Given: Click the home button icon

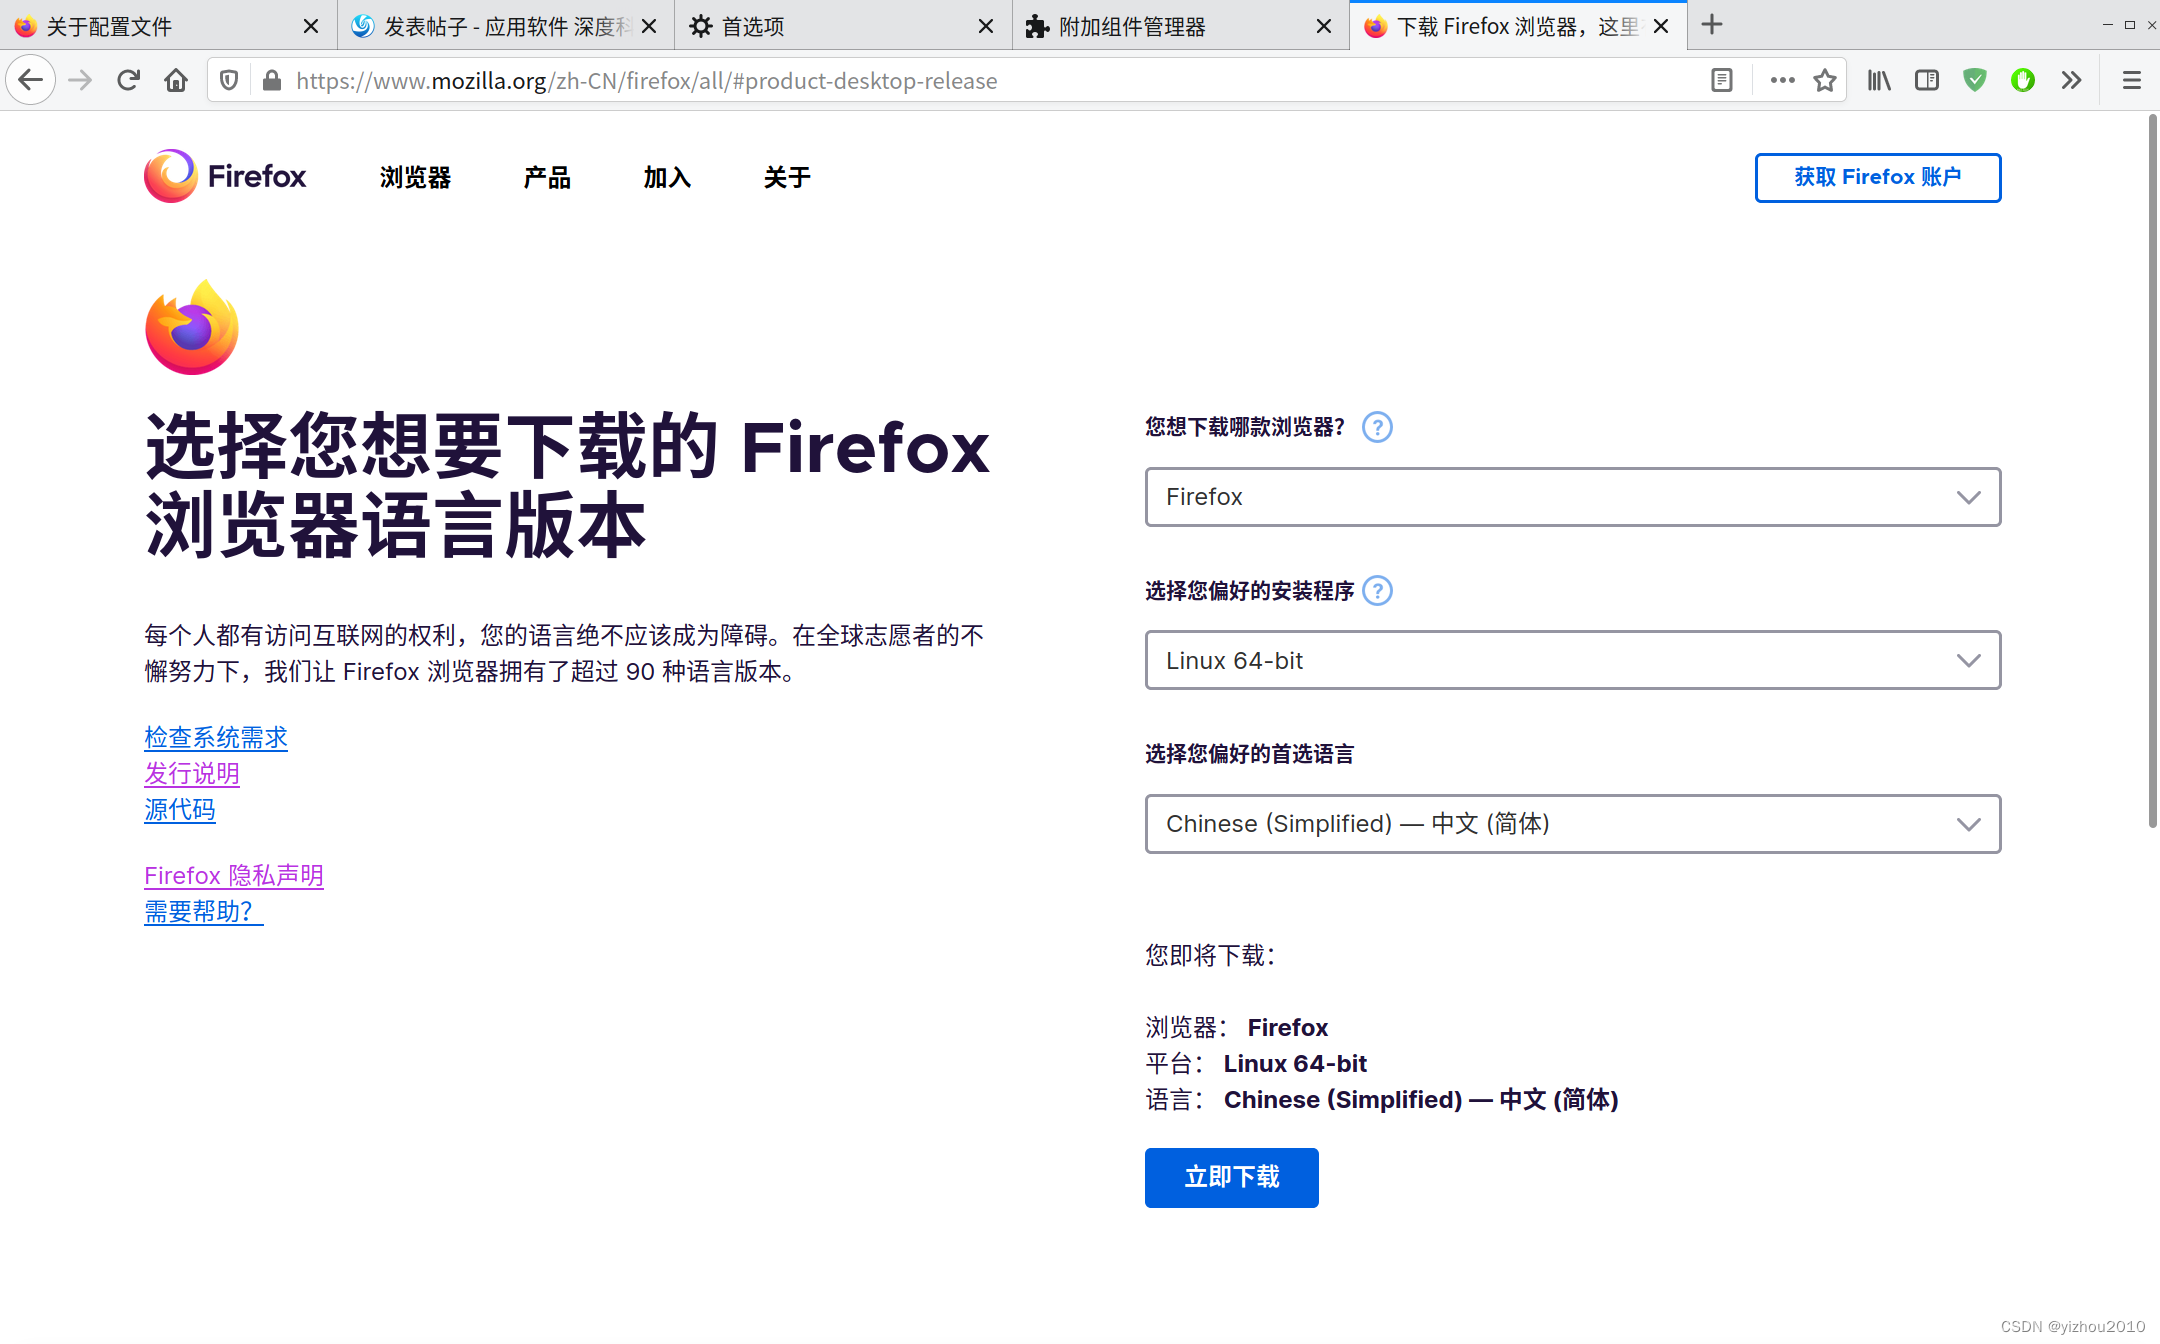Looking at the screenshot, I should [x=176, y=80].
